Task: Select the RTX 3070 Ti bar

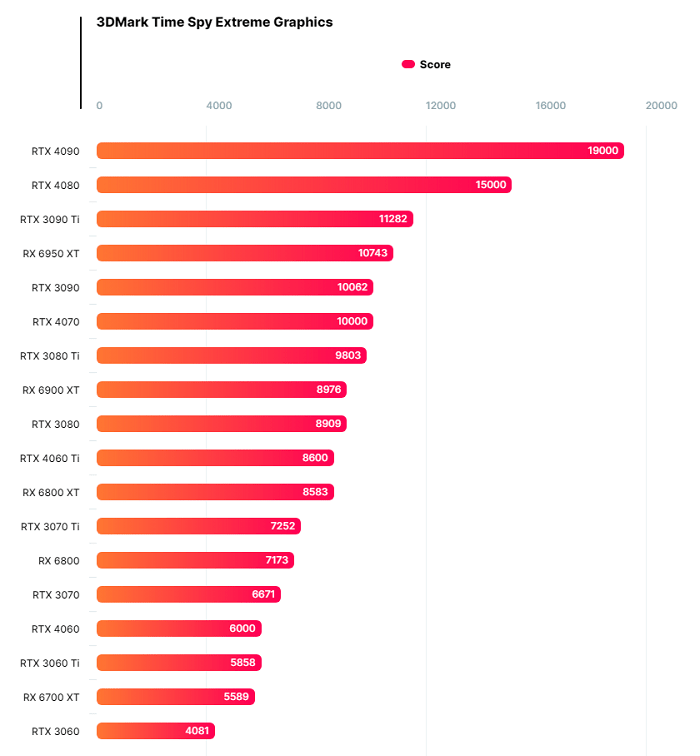Action: click(x=199, y=526)
